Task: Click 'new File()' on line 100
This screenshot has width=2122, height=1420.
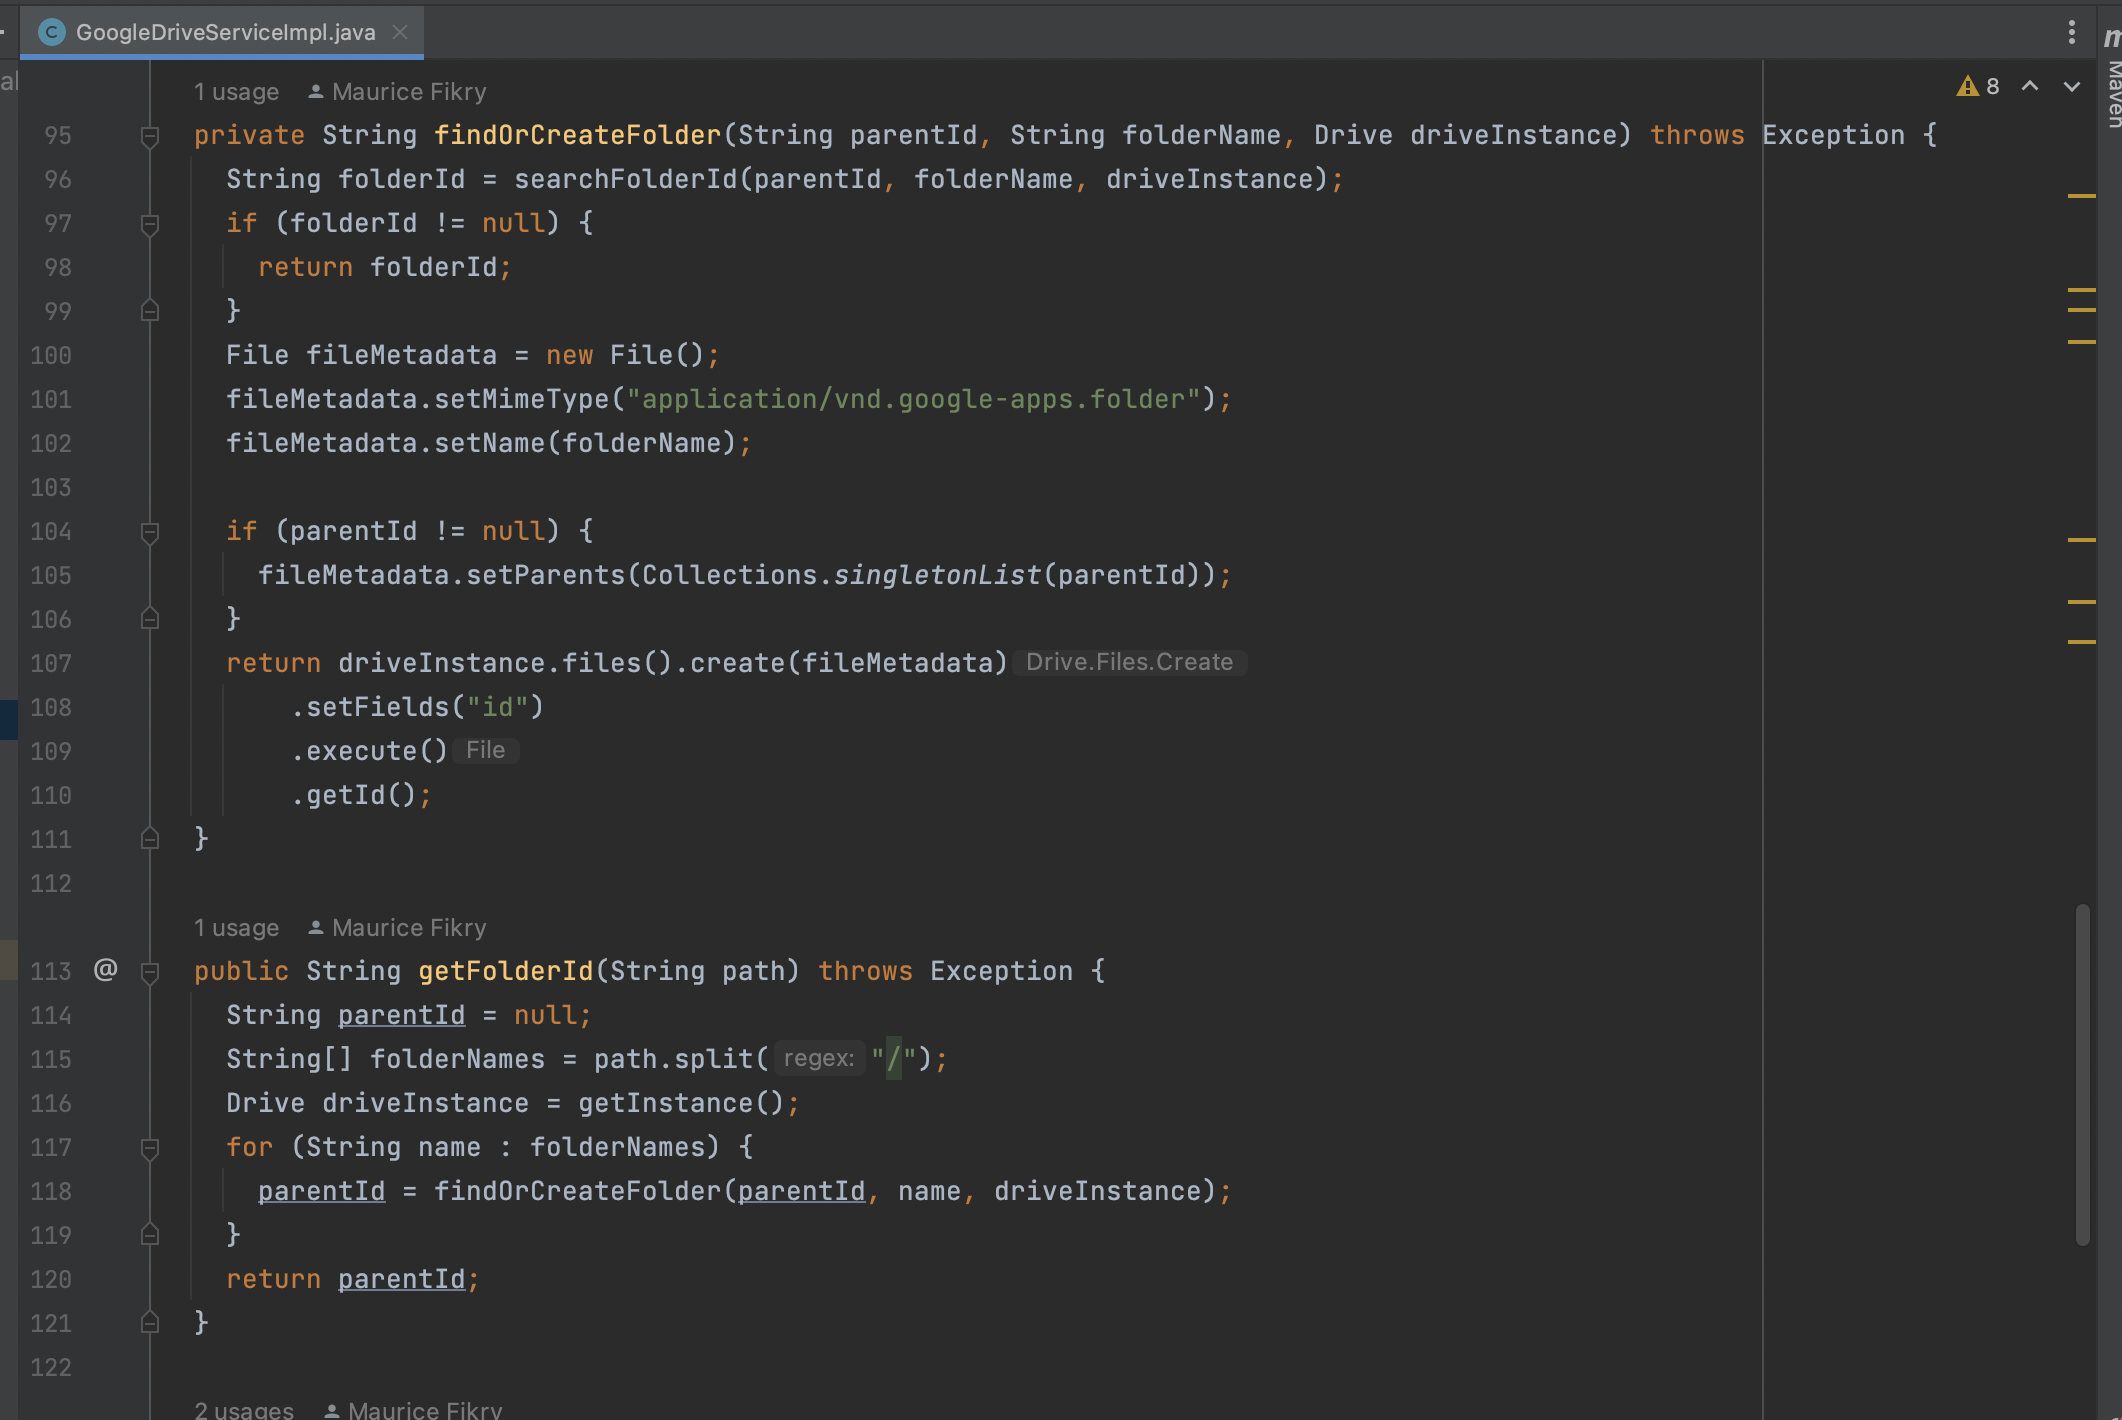Action: 625,355
